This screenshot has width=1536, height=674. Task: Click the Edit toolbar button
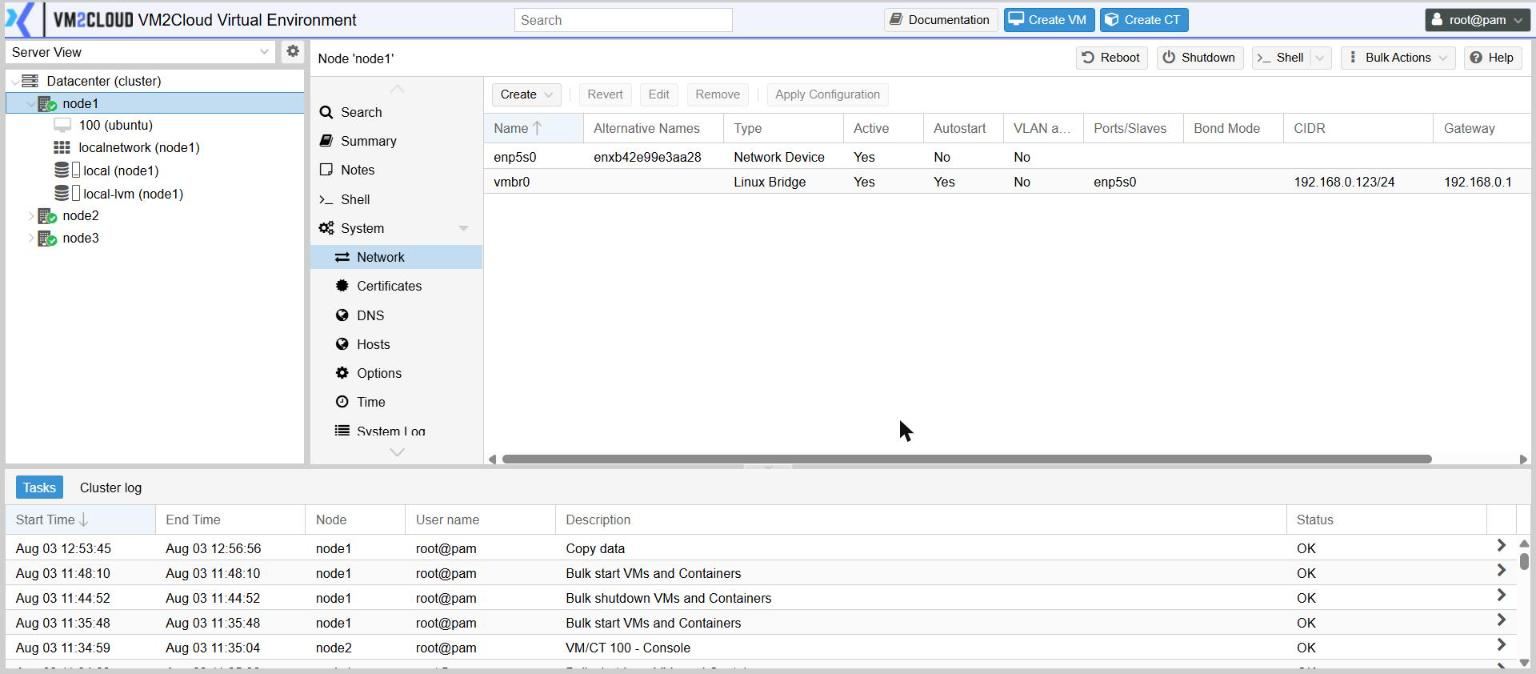(x=658, y=94)
